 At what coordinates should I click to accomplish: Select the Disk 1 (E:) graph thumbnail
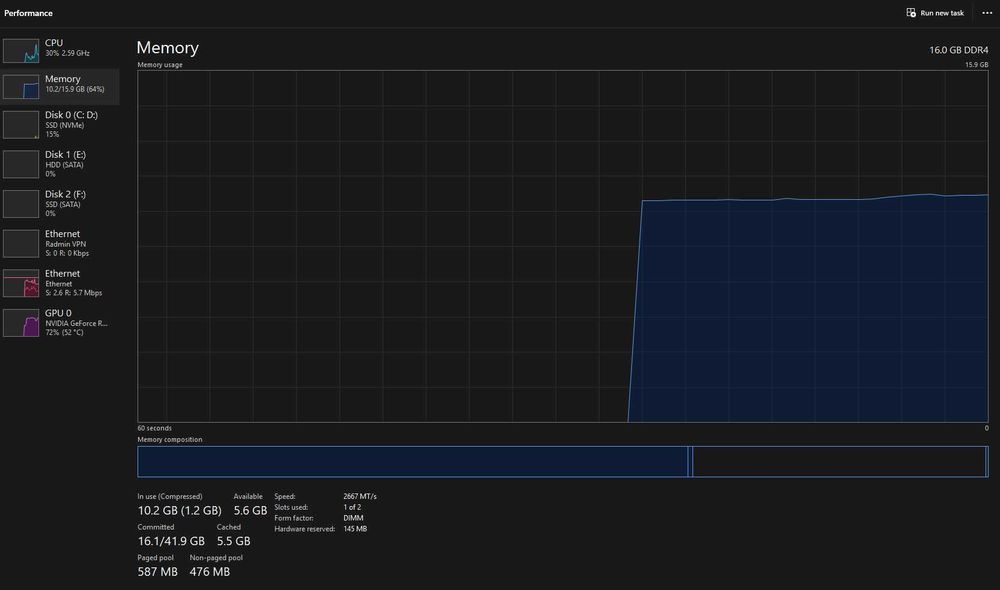click(21, 164)
